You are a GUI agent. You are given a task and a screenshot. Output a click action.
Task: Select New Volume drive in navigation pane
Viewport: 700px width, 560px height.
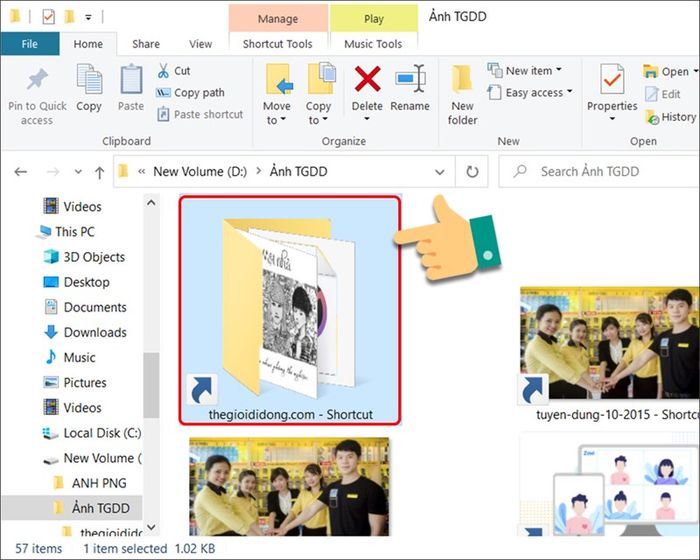pyautogui.click(x=92, y=458)
